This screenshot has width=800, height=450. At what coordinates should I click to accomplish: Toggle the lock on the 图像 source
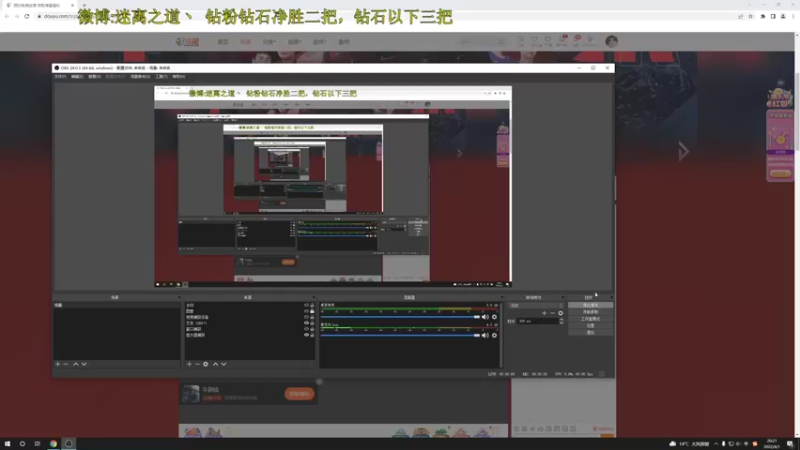(x=312, y=311)
